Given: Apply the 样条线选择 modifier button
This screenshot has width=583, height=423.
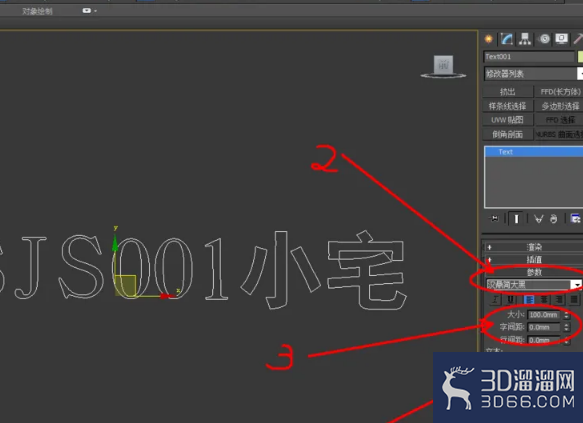Looking at the screenshot, I should coord(508,106).
